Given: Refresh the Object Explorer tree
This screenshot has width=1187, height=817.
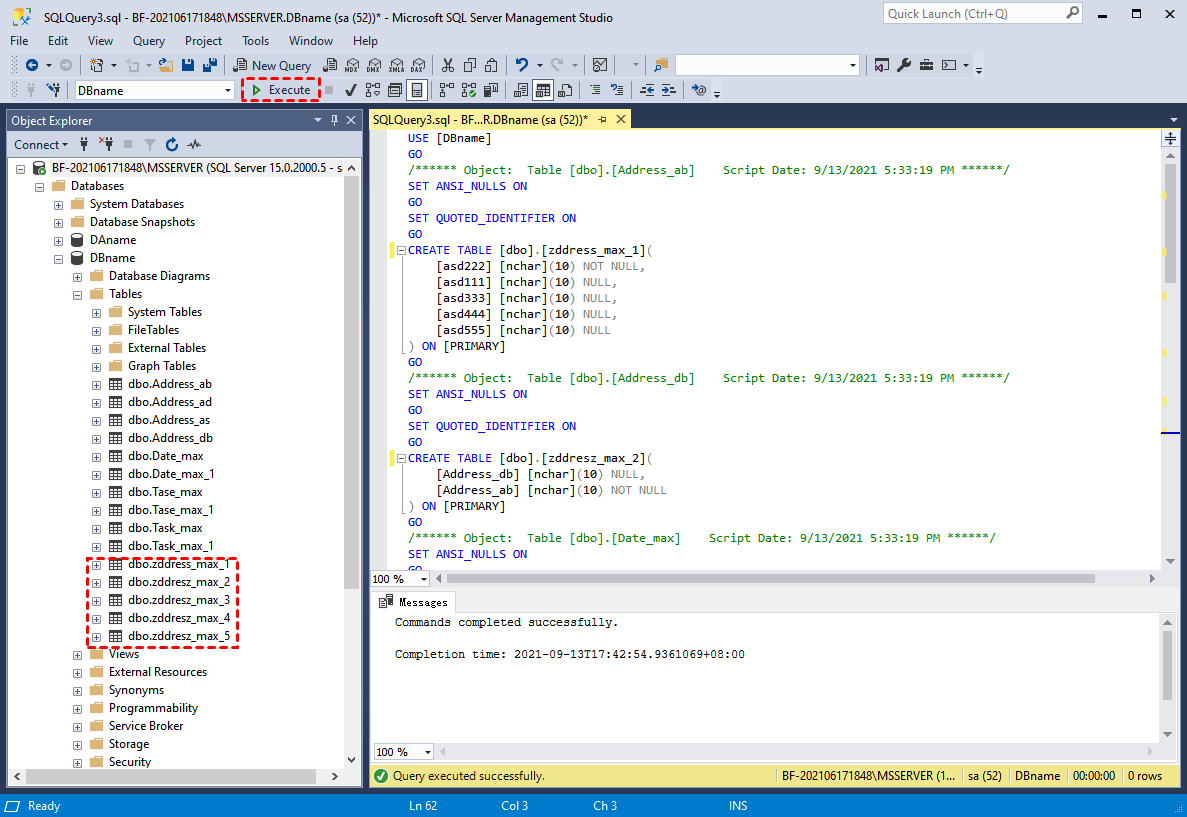Looking at the screenshot, I should [171, 144].
